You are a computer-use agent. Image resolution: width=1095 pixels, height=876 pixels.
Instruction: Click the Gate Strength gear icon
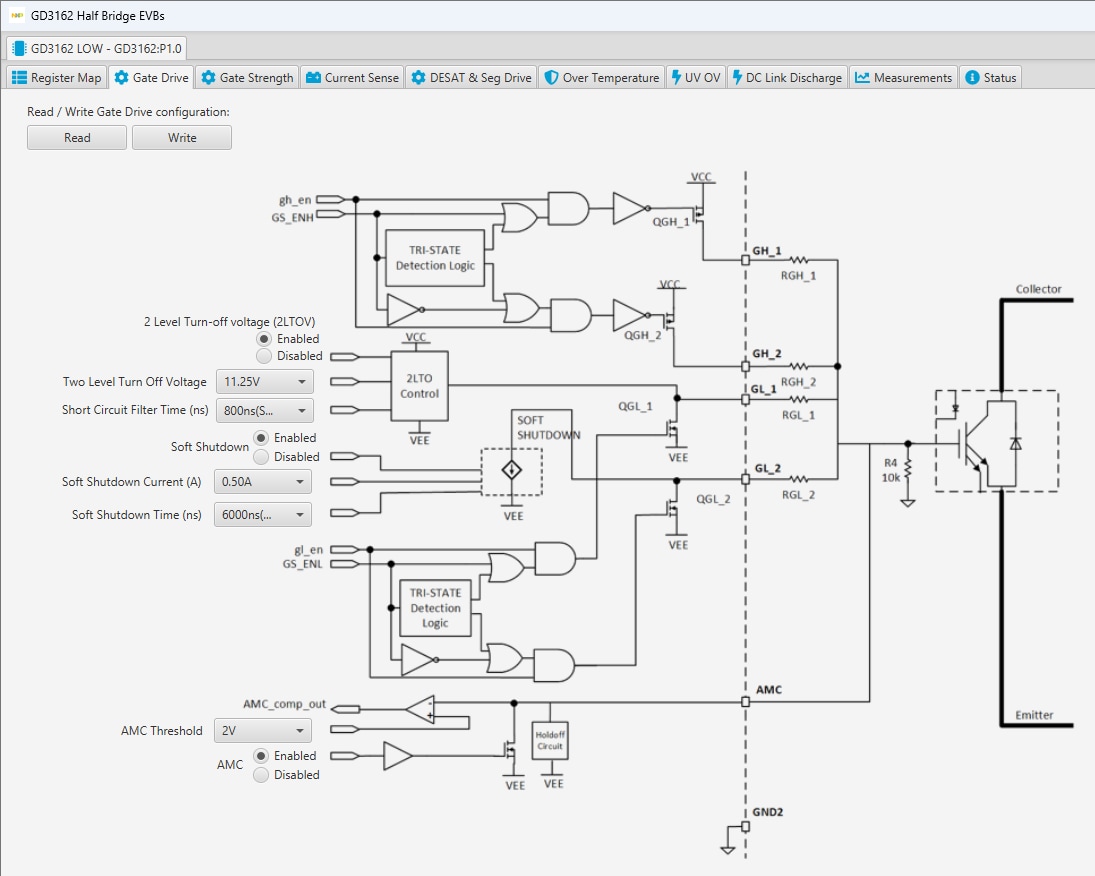coord(208,78)
